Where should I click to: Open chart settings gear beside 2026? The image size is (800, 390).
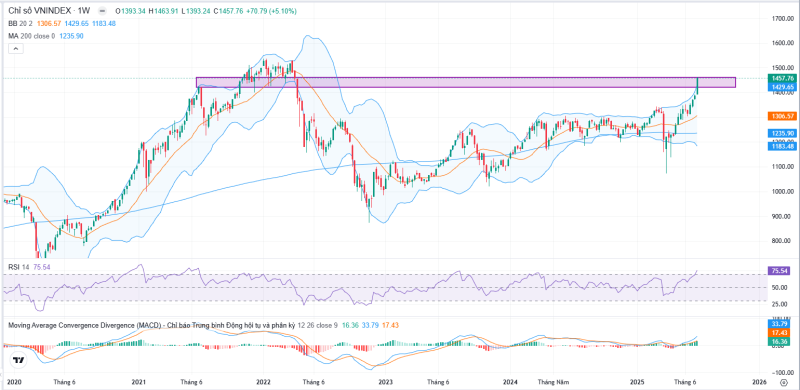point(783,382)
